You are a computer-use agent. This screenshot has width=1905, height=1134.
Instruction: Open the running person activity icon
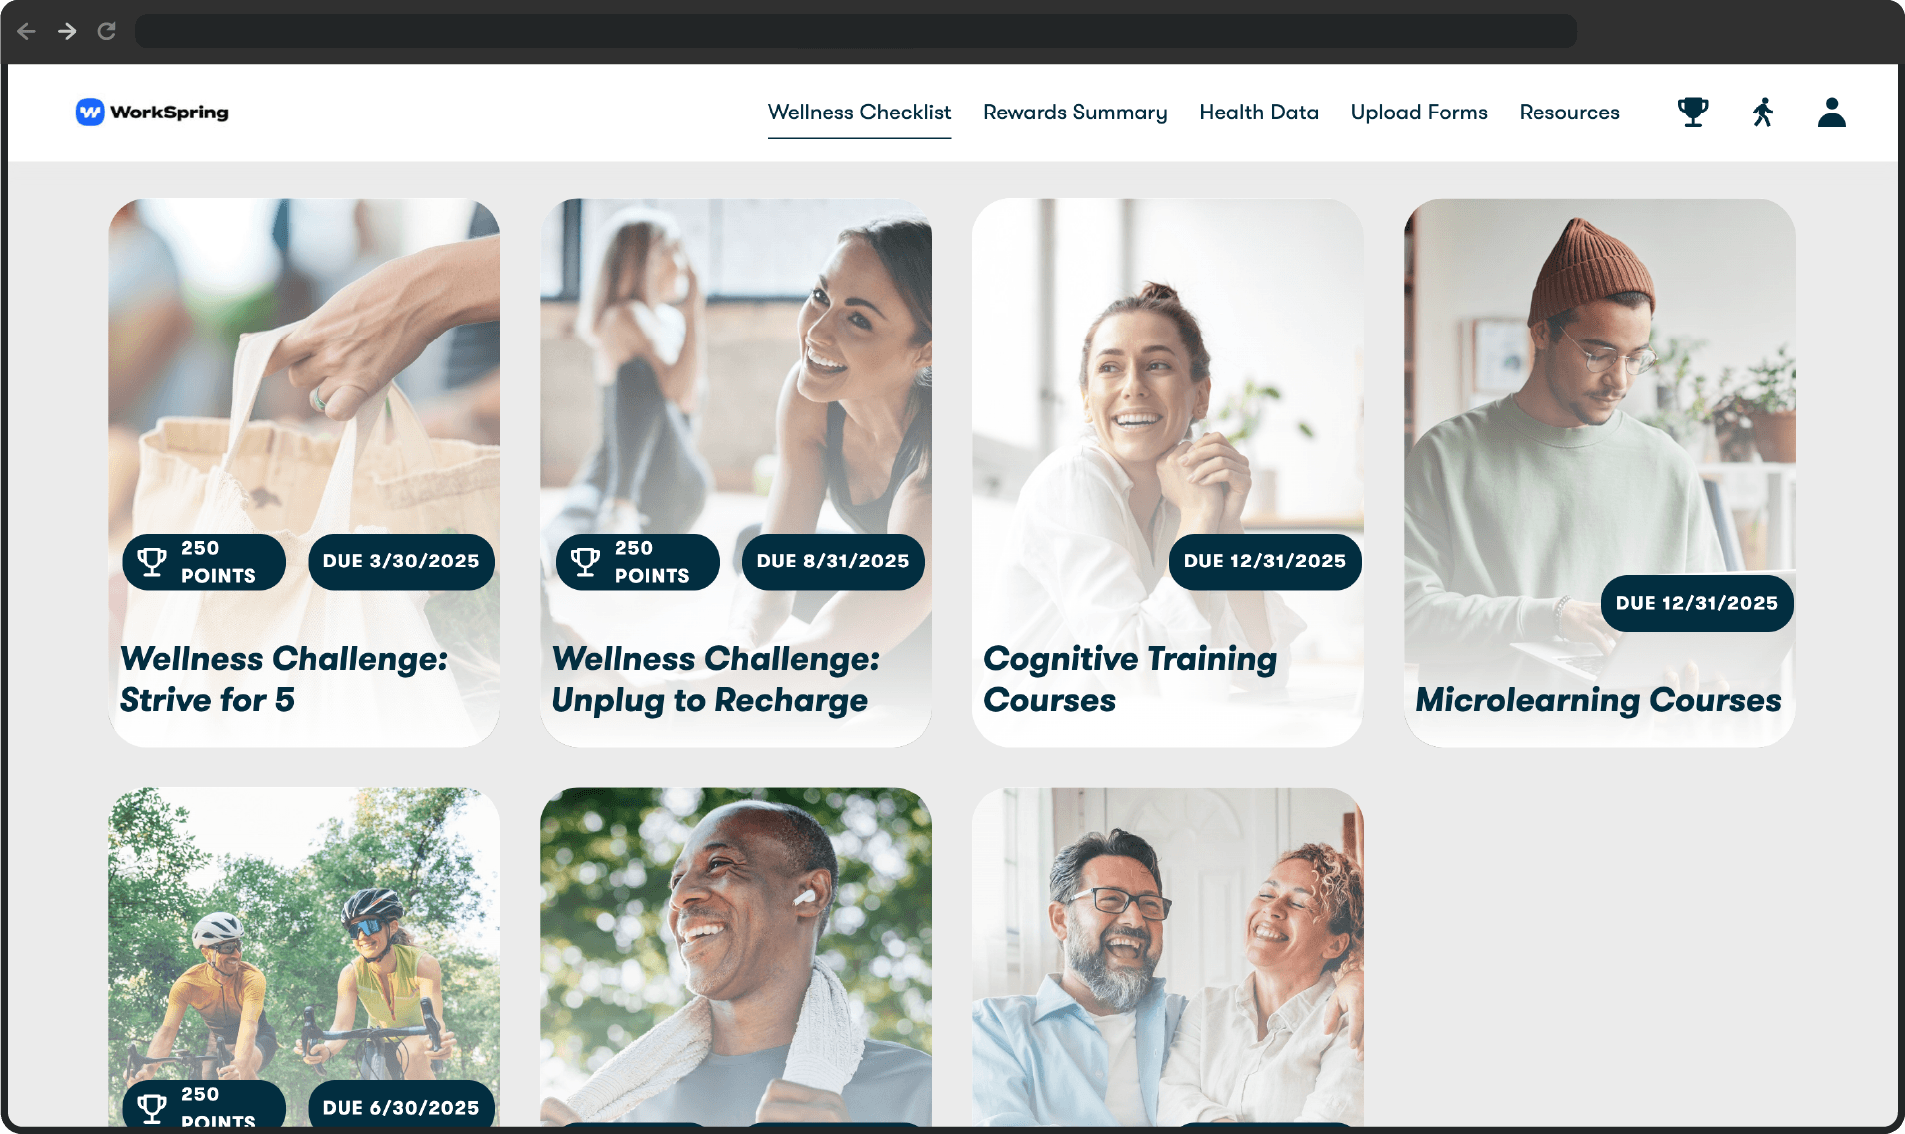click(x=1763, y=112)
